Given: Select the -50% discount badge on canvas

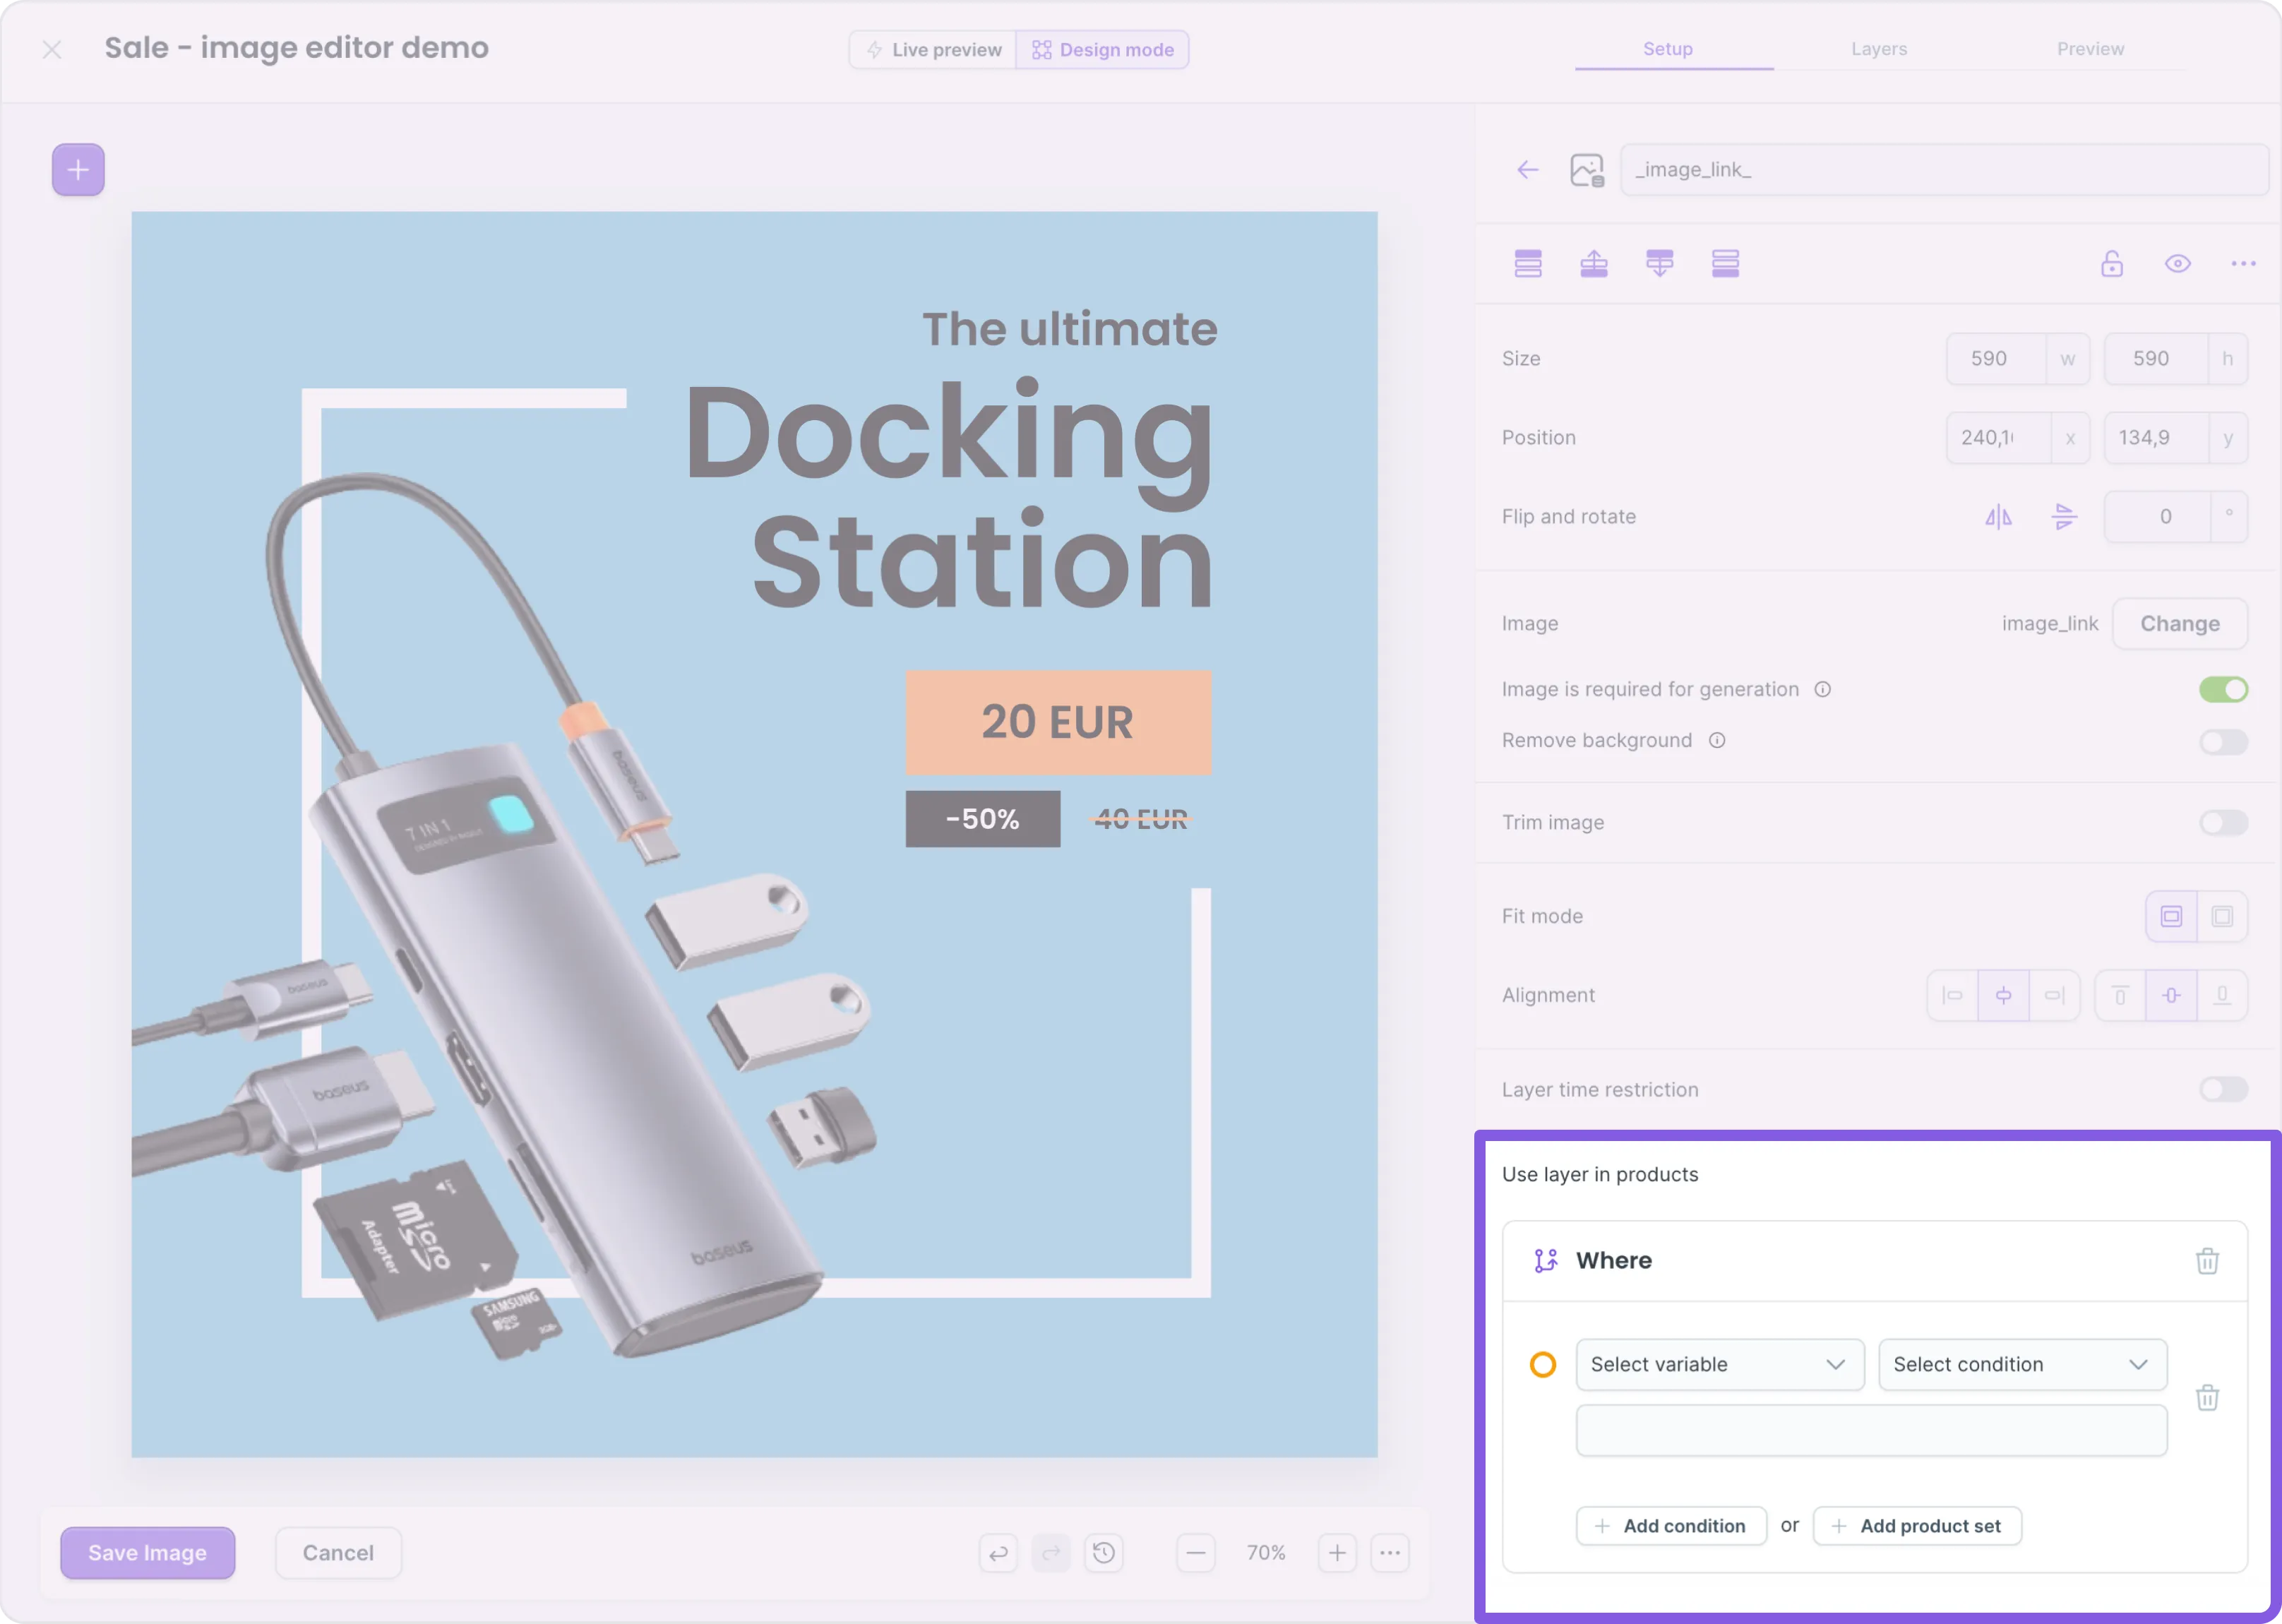Looking at the screenshot, I should tap(983, 820).
